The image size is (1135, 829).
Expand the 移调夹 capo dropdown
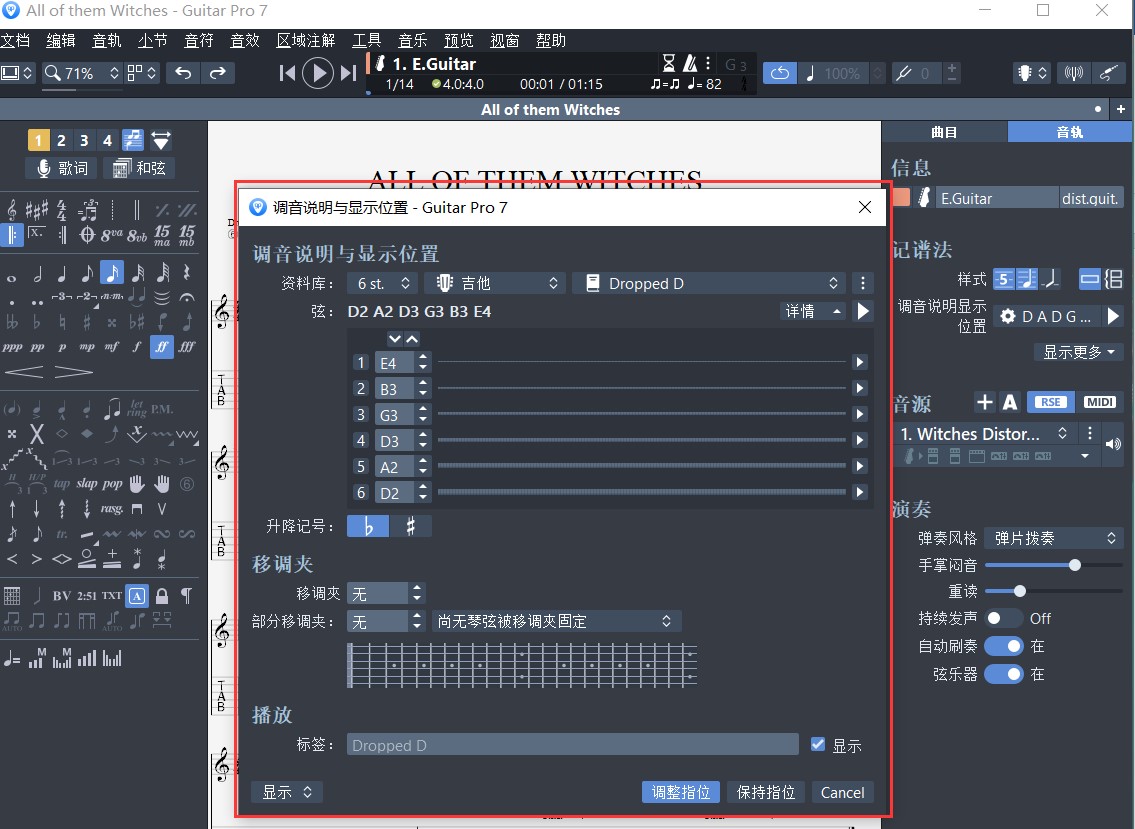386,592
